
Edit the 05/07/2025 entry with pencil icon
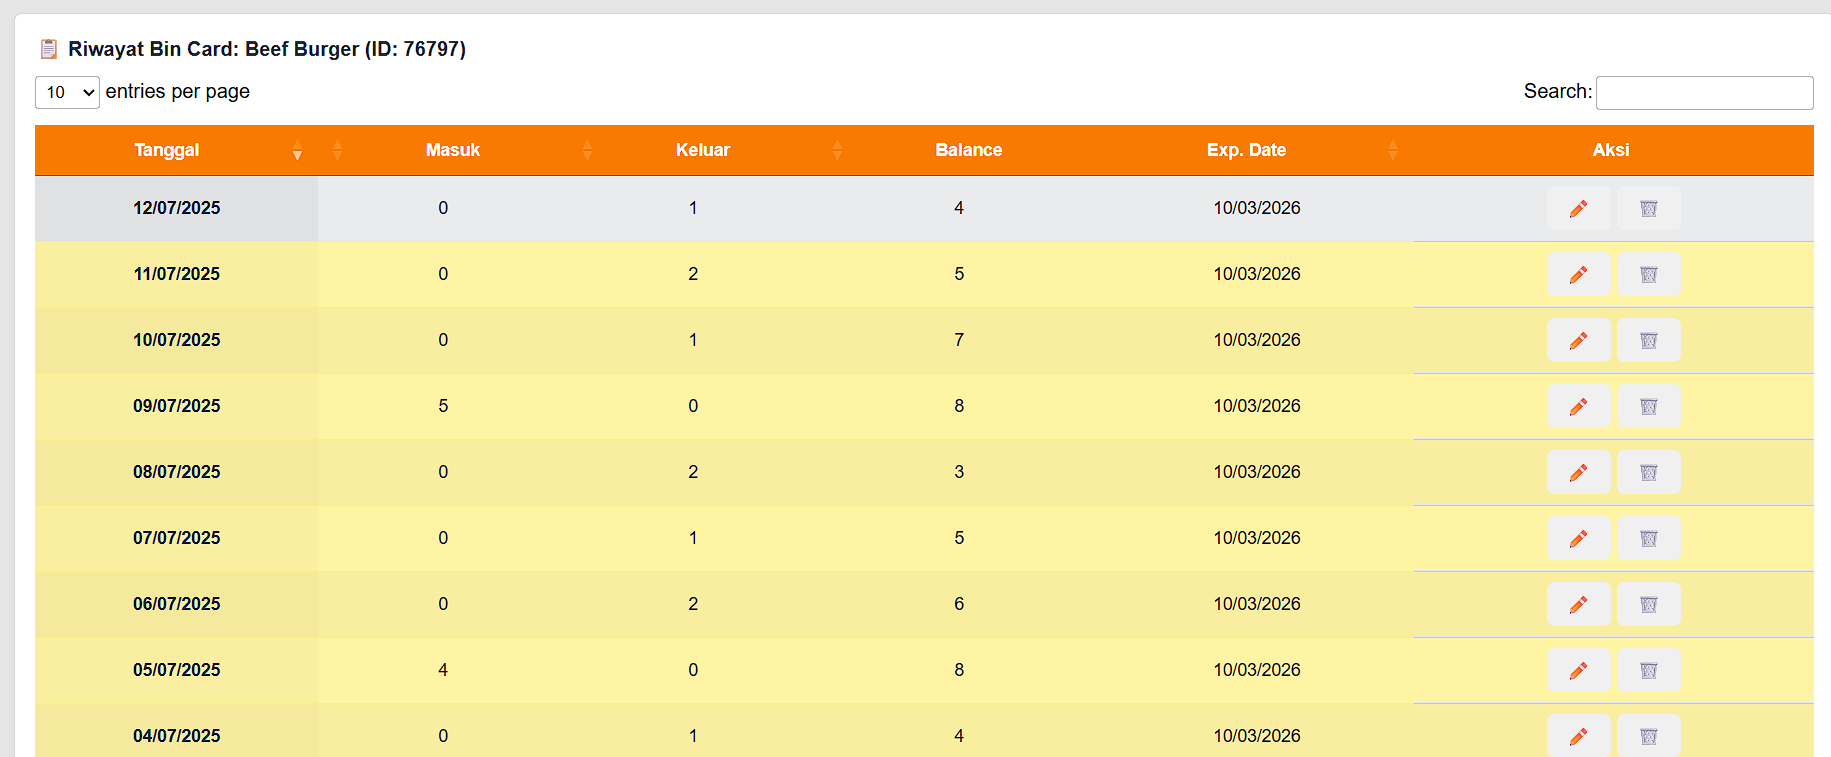point(1578,670)
